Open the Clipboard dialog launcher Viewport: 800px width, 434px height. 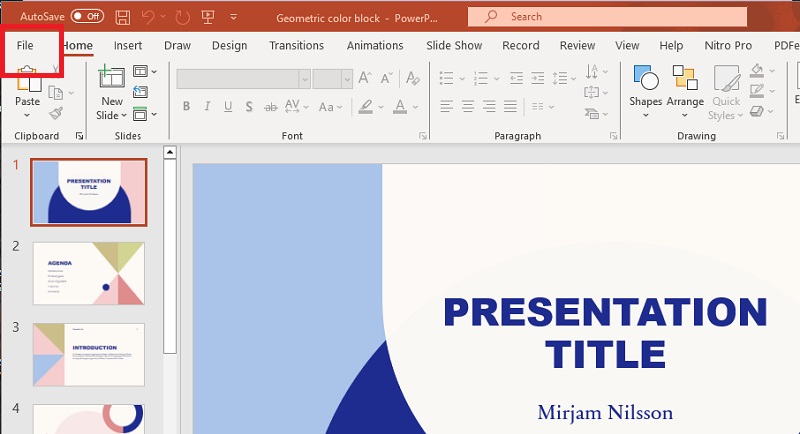79,136
